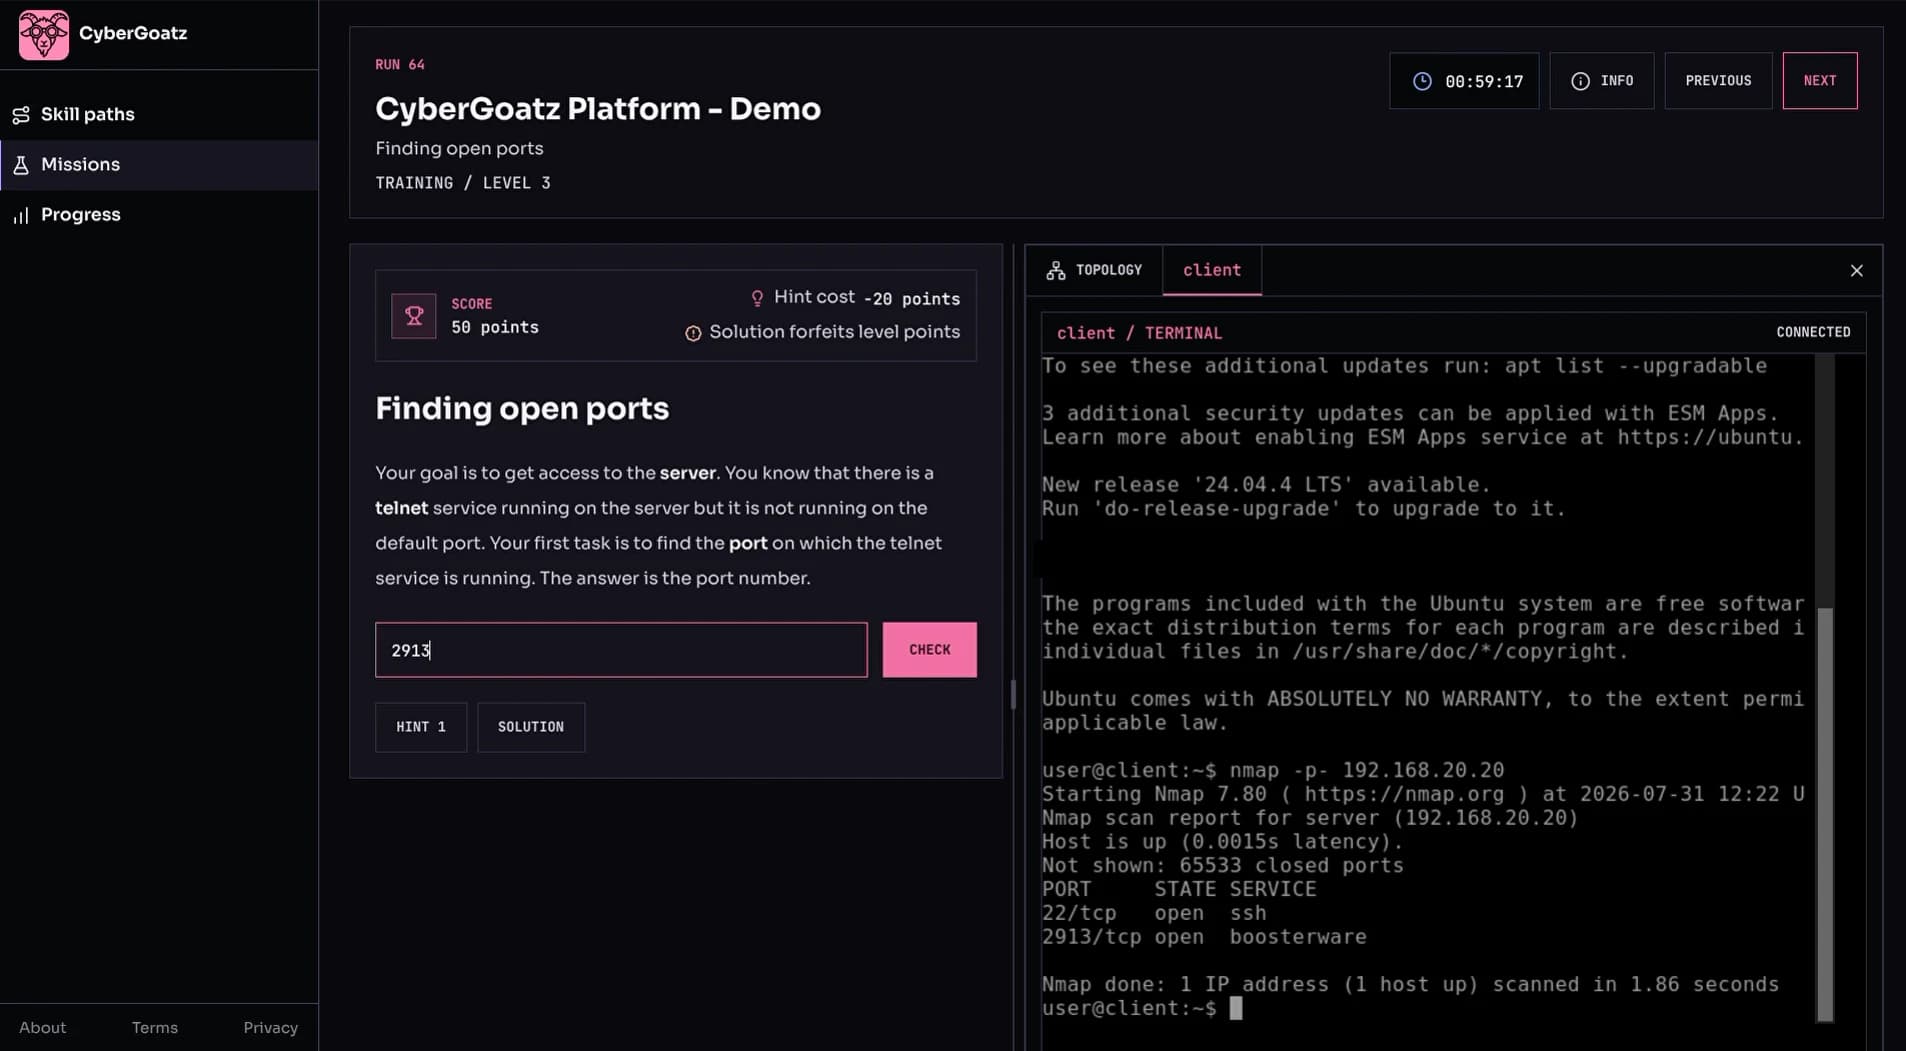Click the Missions flask icon
The image size is (1906, 1051).
(x=21, y=165)
